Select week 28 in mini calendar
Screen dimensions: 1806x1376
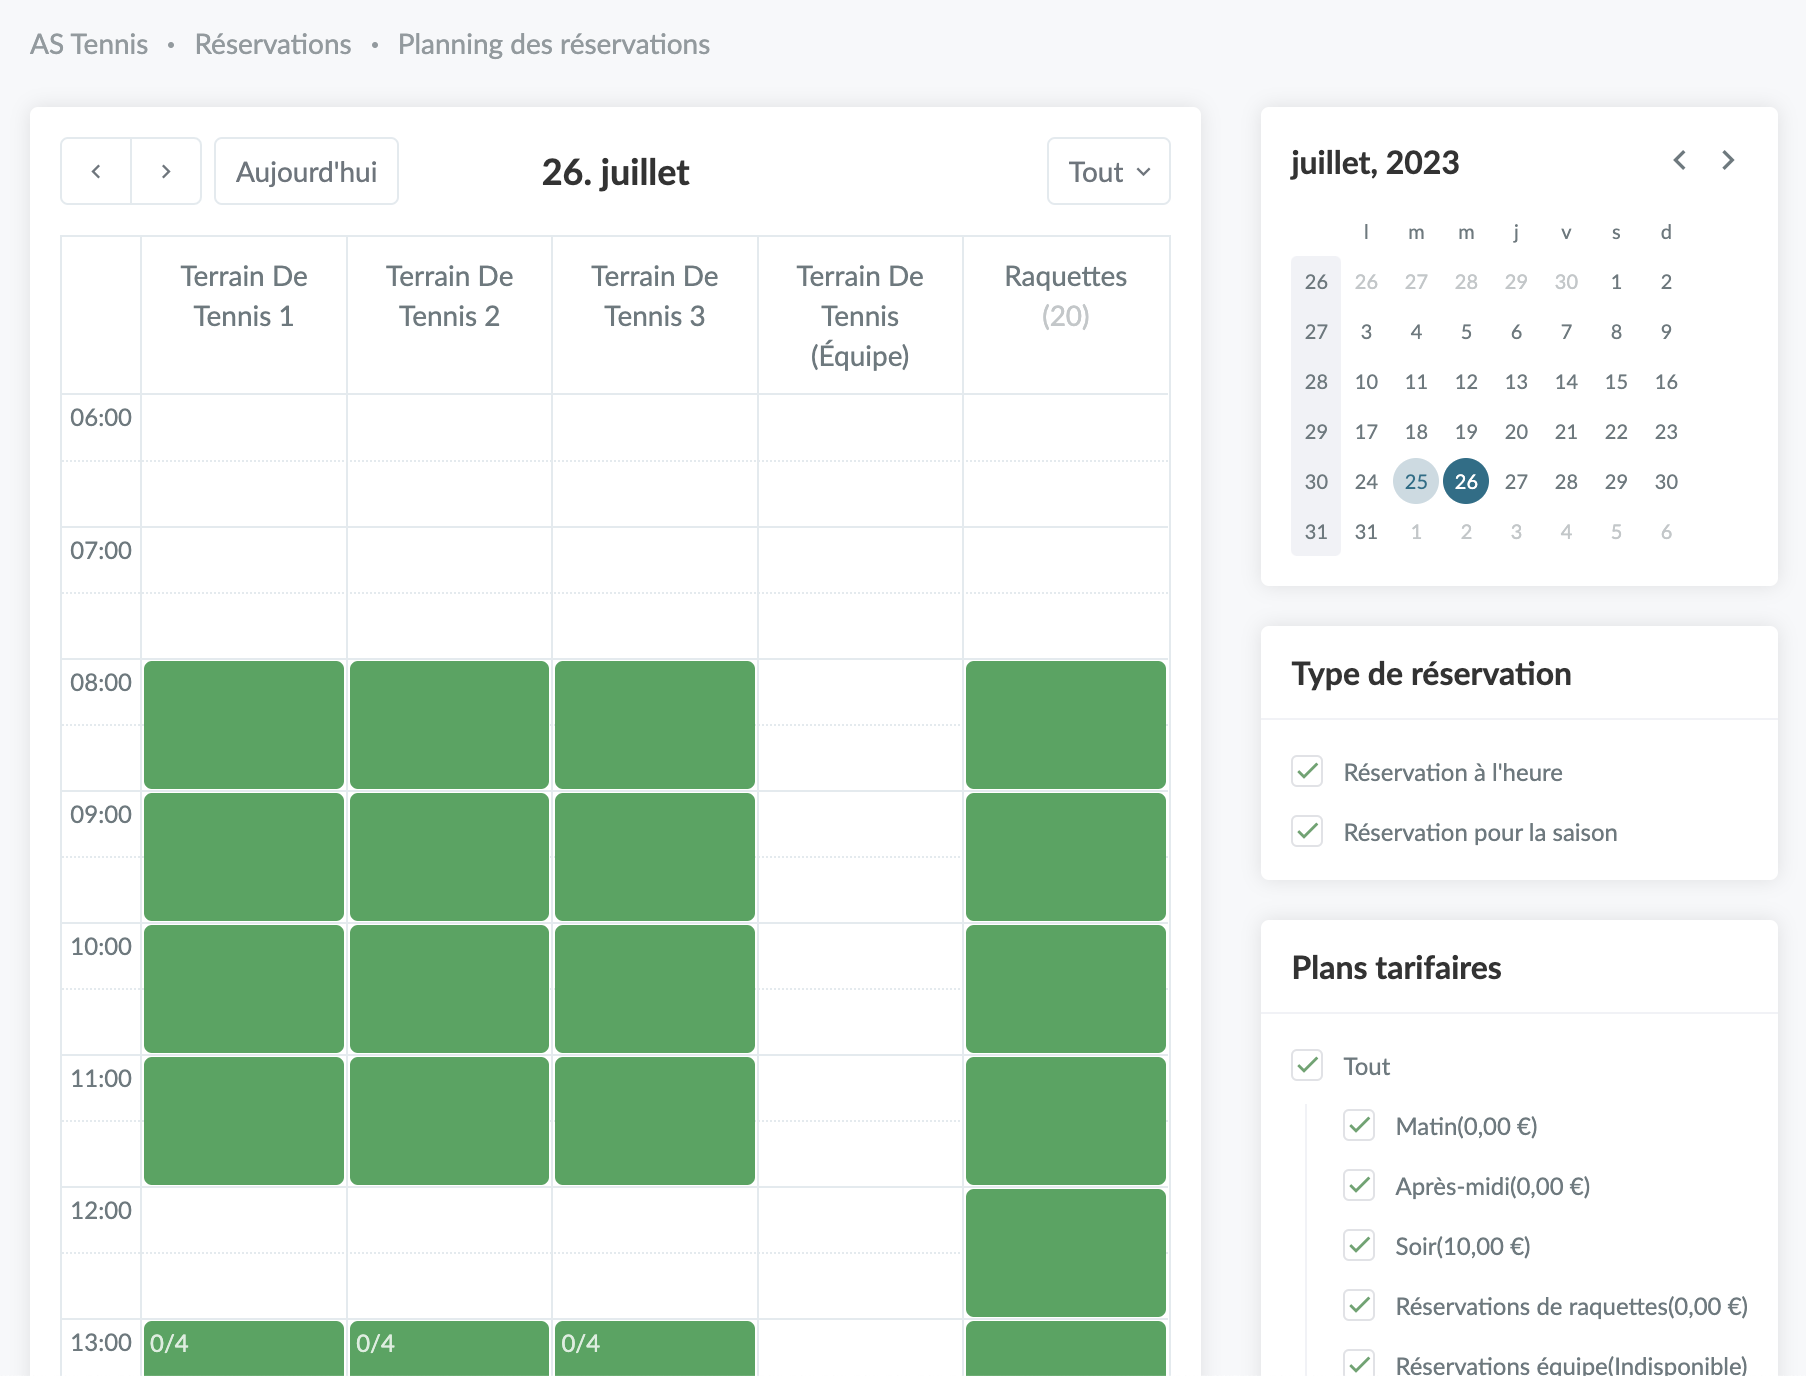[1316, 381]
